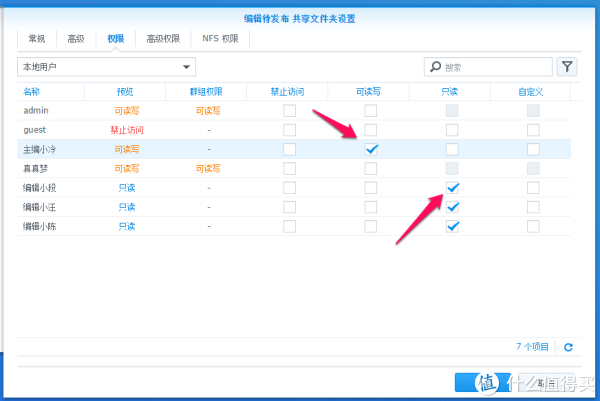Uncheck 只读 for 编辑小陈
Screen dimensions: 600x401
coord(452,226)
